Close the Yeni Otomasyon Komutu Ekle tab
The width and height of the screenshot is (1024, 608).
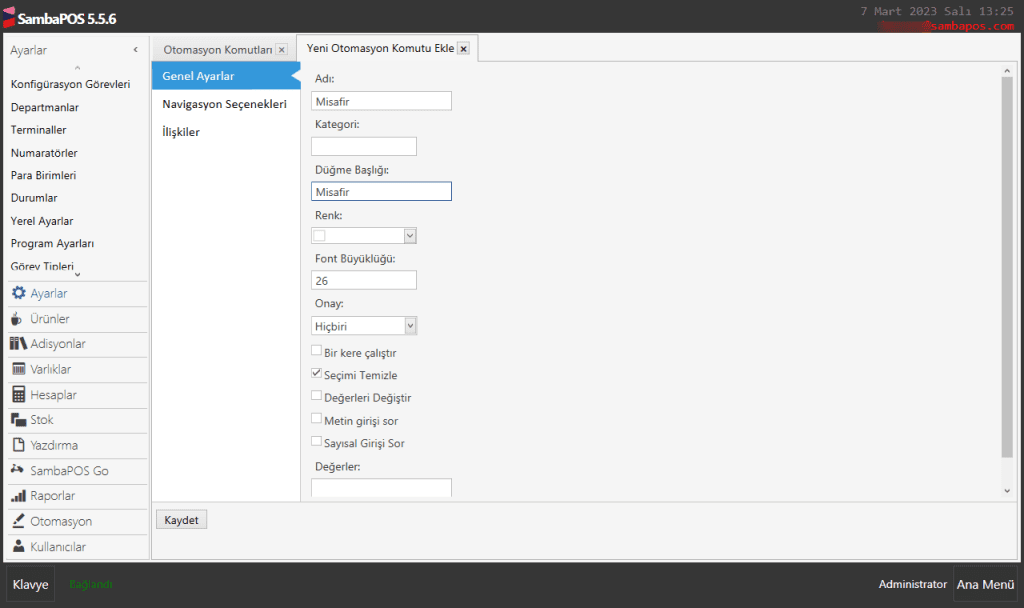point(463,49)
